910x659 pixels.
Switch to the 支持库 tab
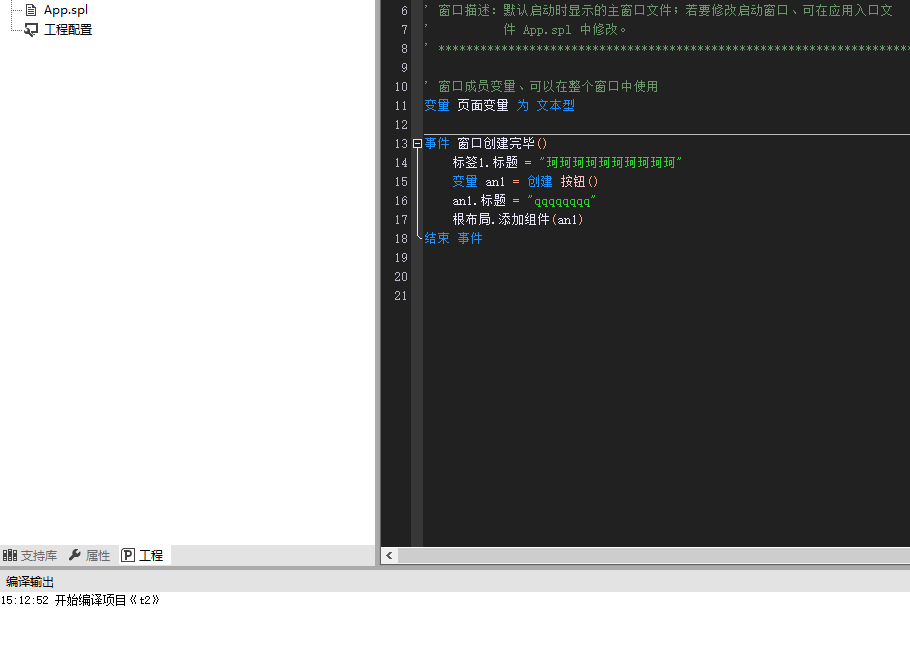pyautogui.click(x=38, y=555)
